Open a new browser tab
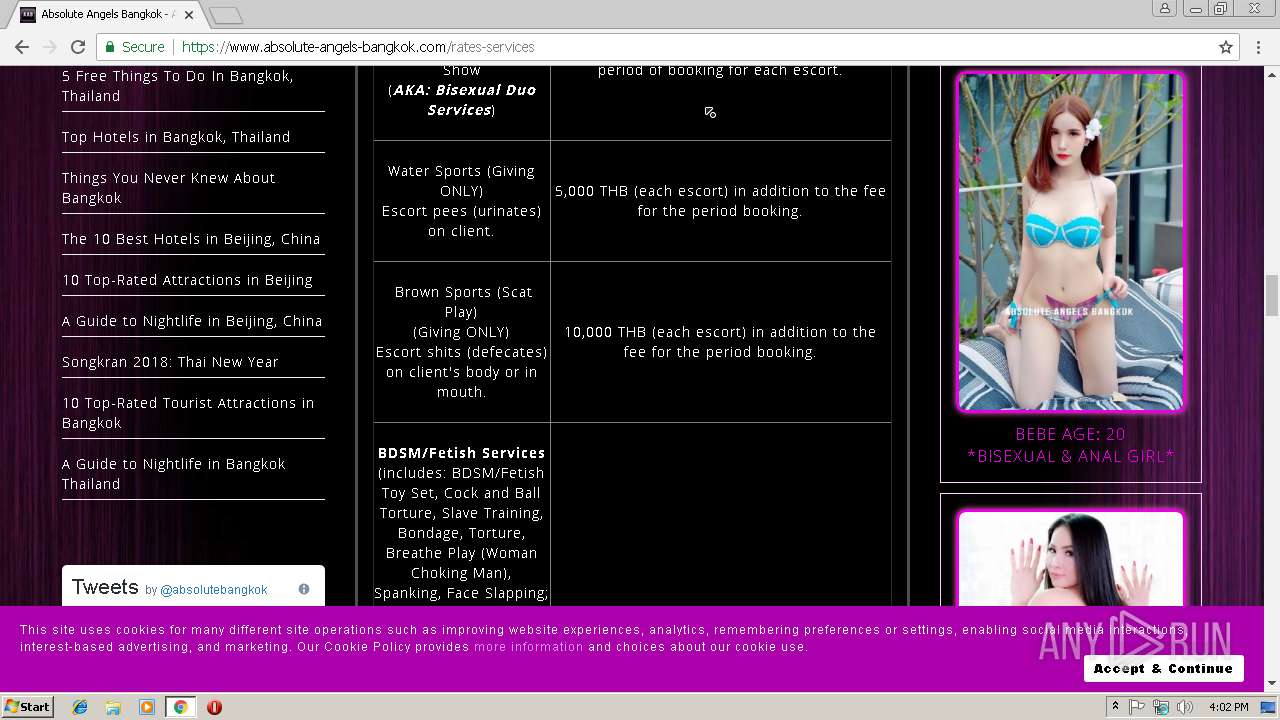This screenshot has width=1280, height=720. point(226,15)
